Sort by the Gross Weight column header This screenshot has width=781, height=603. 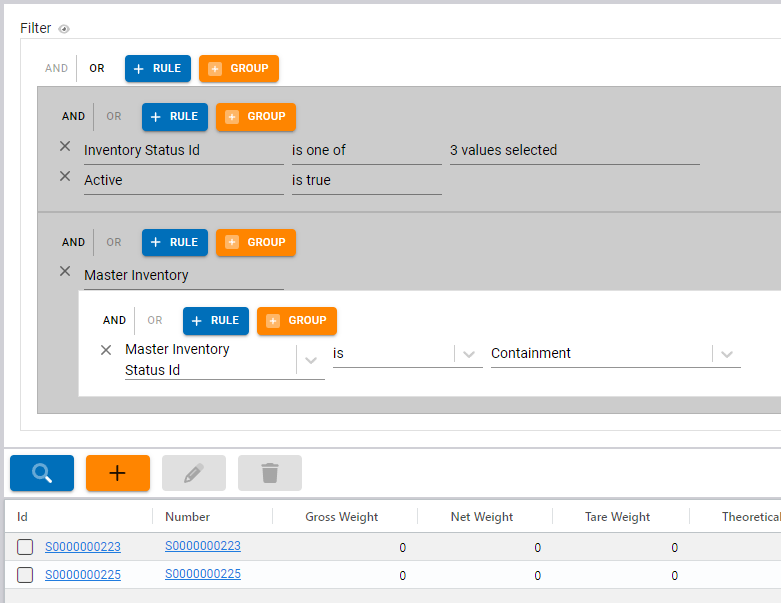[341, 517]
